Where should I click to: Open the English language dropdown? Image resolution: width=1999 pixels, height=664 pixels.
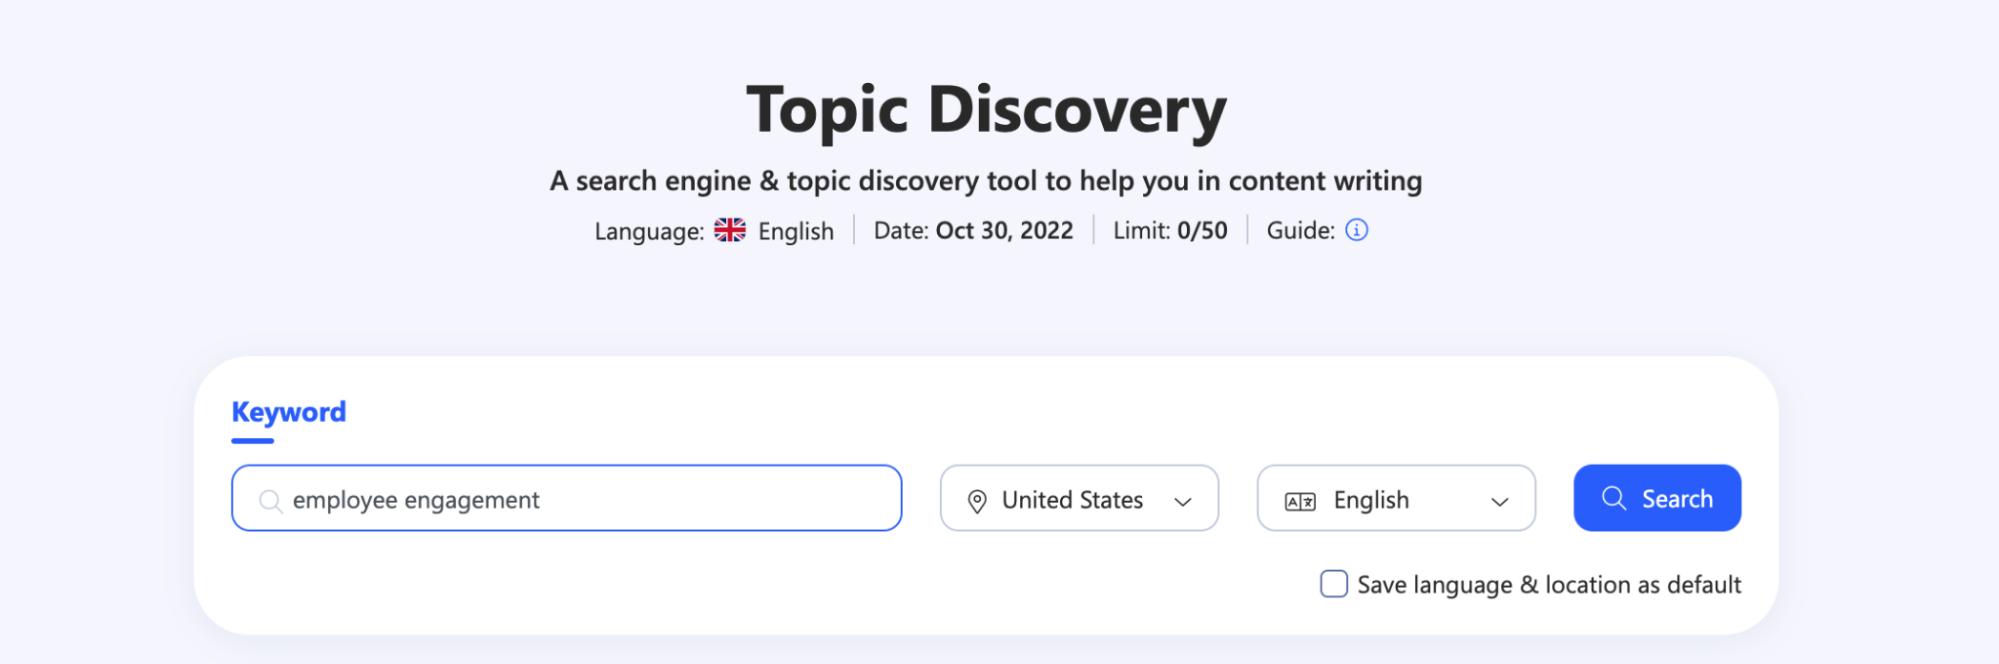[x=1396, y=498]
